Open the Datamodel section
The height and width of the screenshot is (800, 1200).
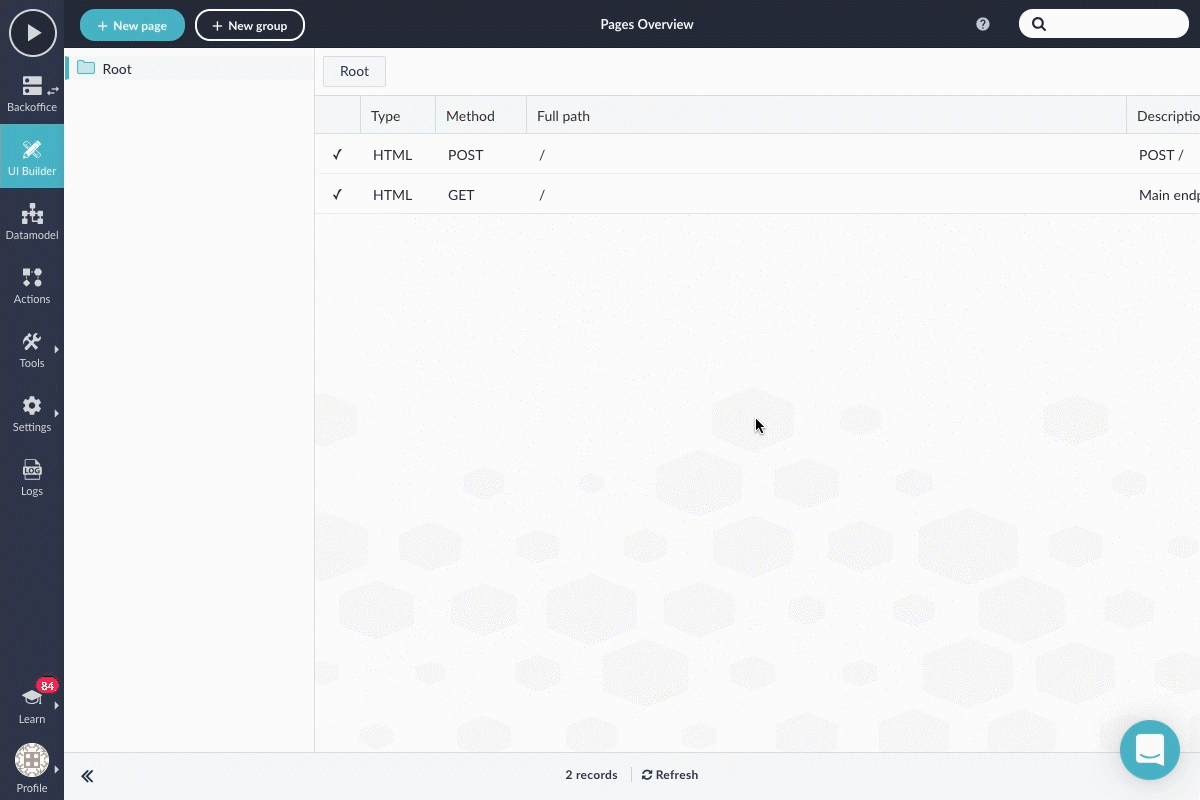click(32, 221)
